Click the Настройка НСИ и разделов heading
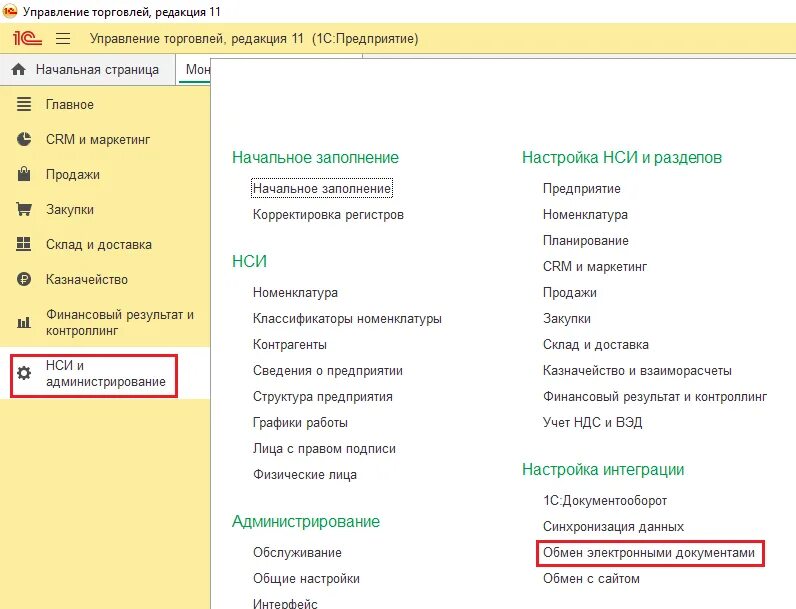The height and width of the screenshot is (609, 796). click(622, 157)
